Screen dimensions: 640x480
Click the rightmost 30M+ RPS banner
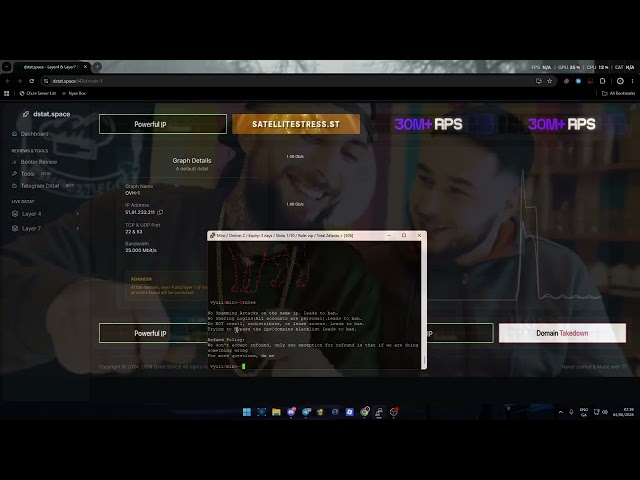(562, 124)
